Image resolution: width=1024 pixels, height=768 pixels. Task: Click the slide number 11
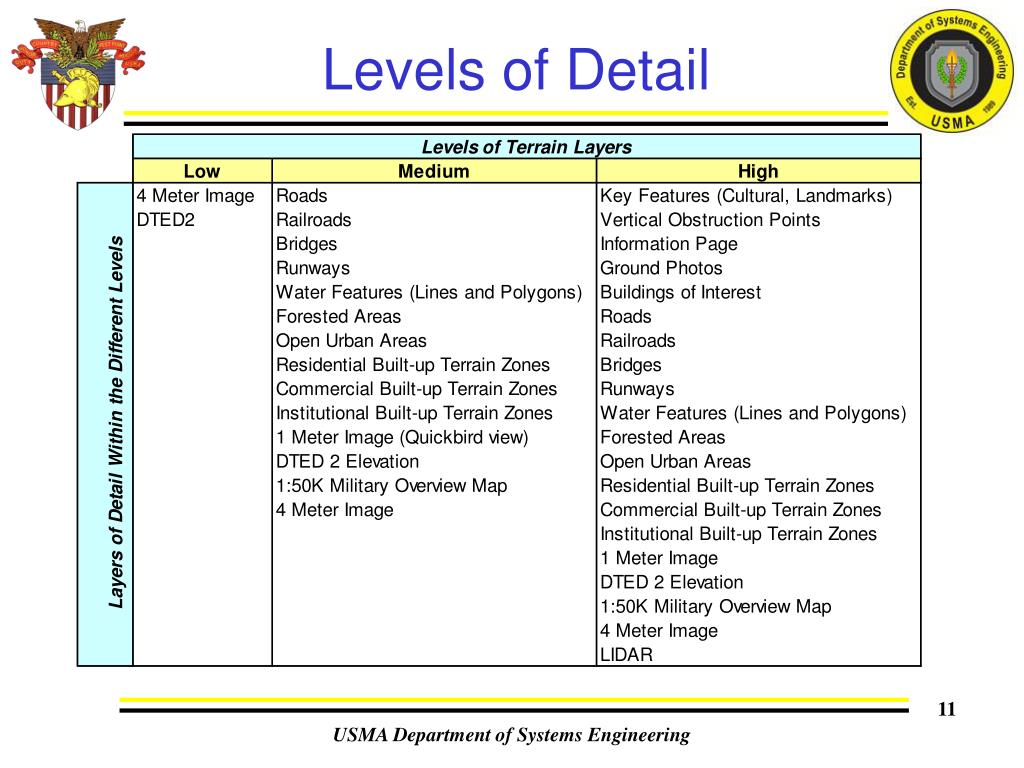tap(946, 709)
